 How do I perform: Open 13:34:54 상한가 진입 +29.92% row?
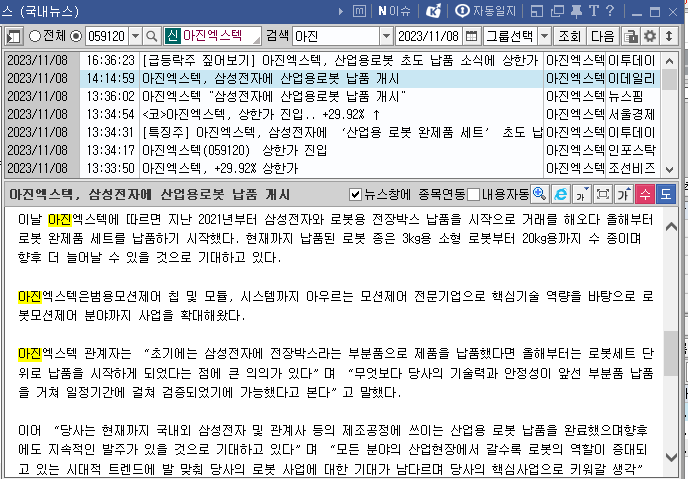pyautogui.click(x=332, y=114)
